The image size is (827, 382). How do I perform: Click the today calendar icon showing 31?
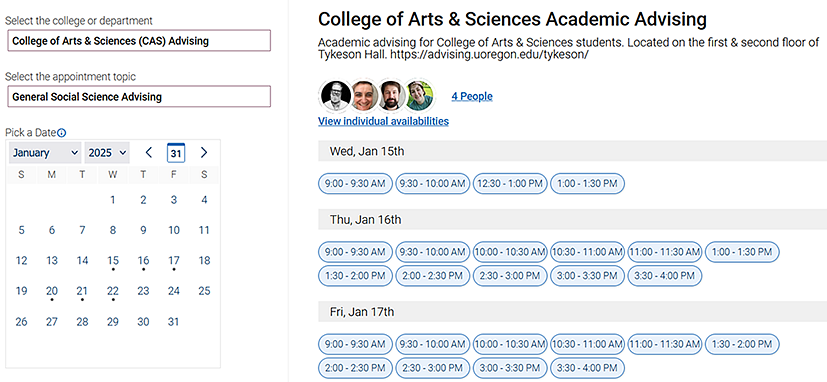tap(176, 153)
